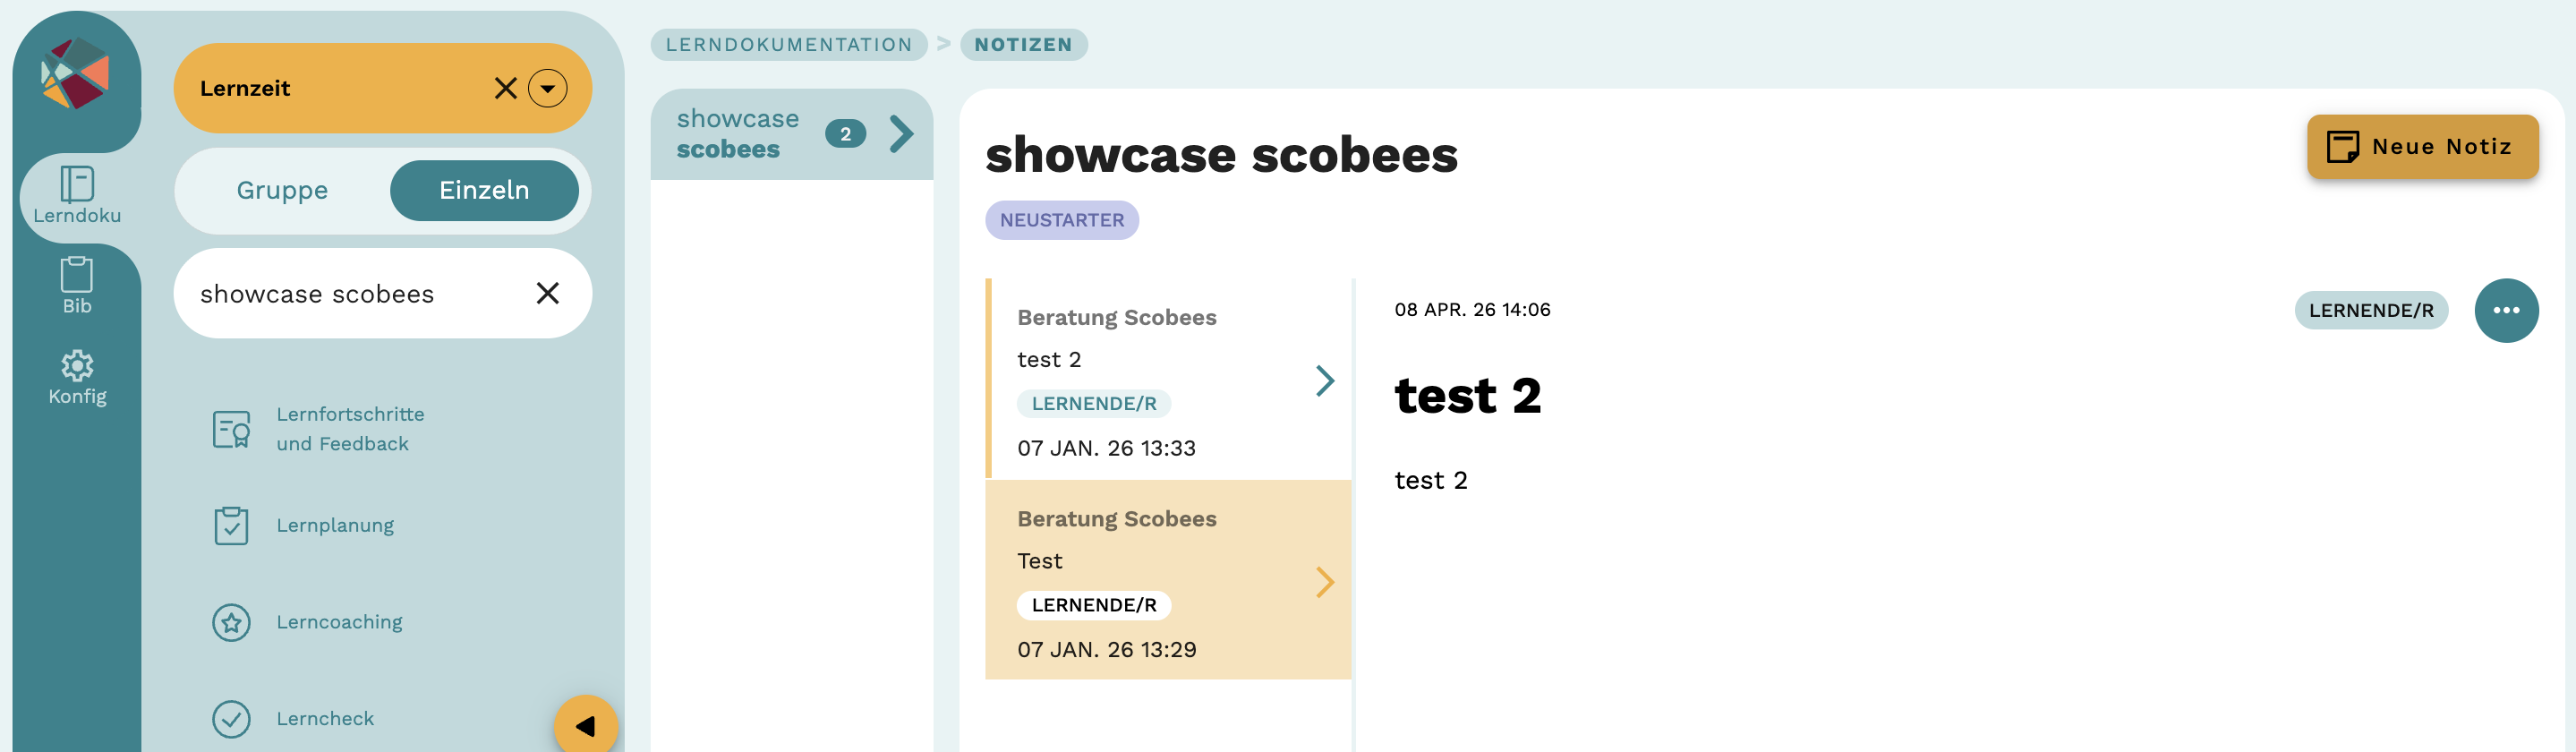Open Lerncoaching star icon
This screenshot has width=2576, height=752.
231,622
